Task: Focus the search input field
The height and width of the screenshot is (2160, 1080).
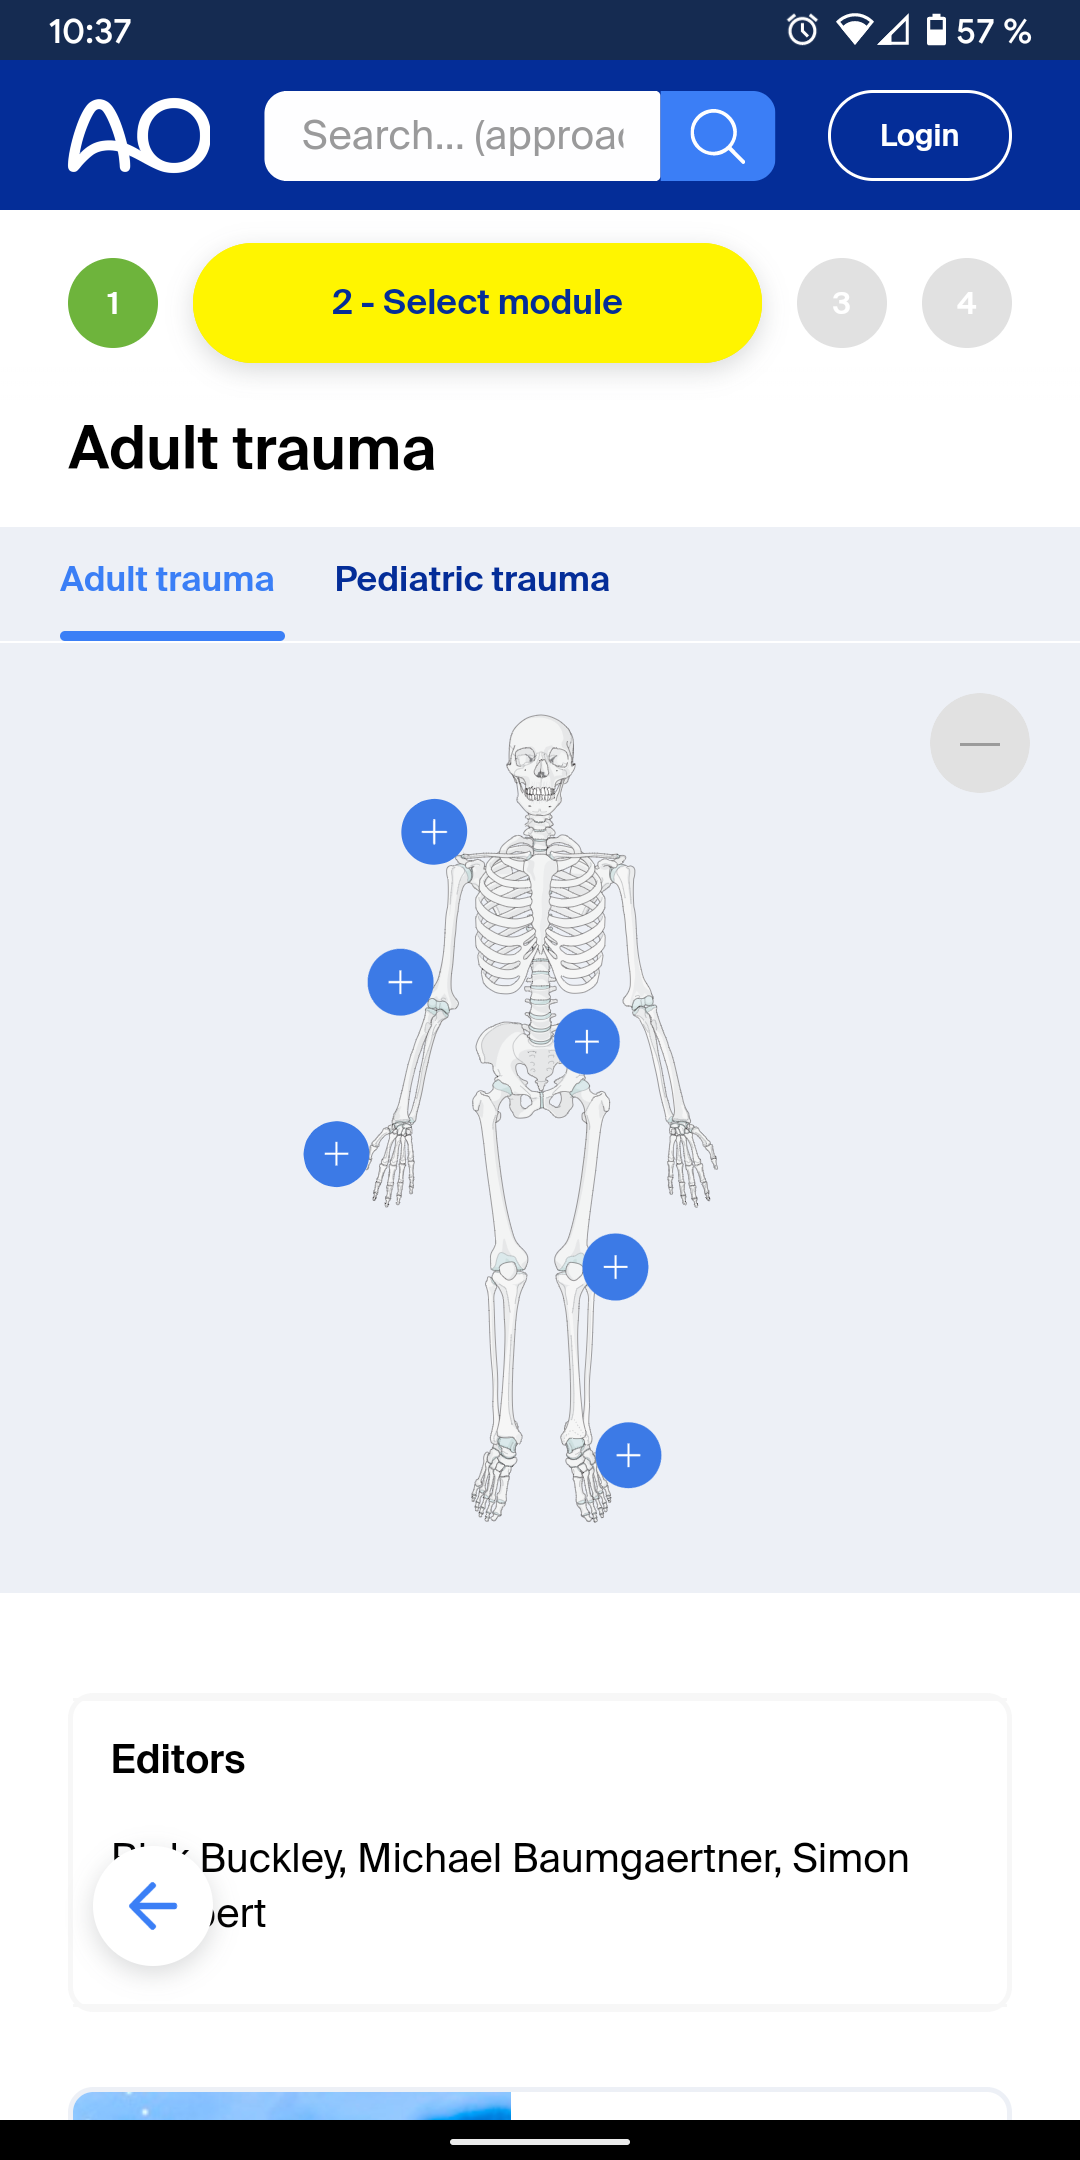Action: tap(462, 136)
